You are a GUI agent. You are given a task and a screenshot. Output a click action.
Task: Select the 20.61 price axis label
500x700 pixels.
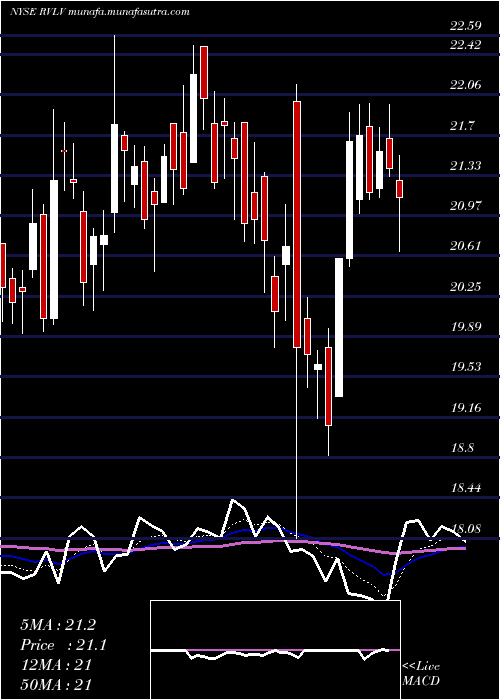pyautogui.click(x=466, y=246)
